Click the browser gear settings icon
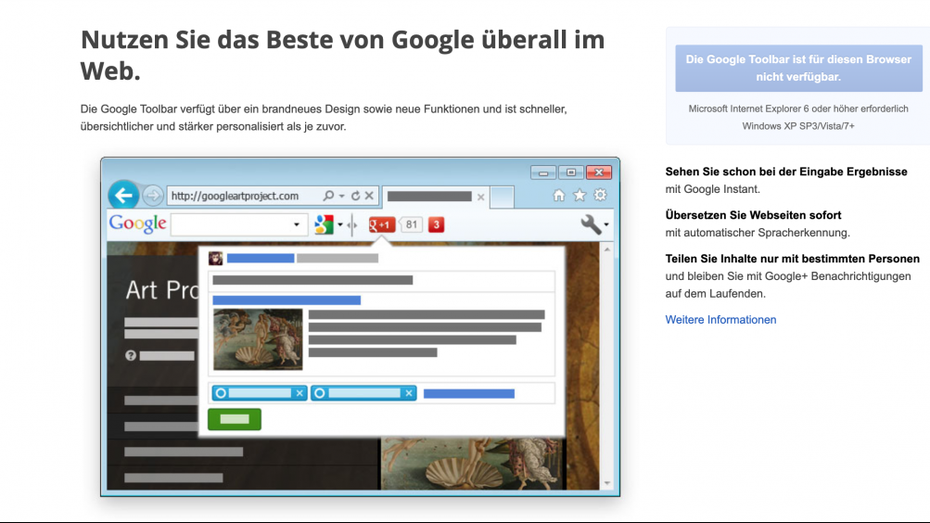 pos(600,196)
